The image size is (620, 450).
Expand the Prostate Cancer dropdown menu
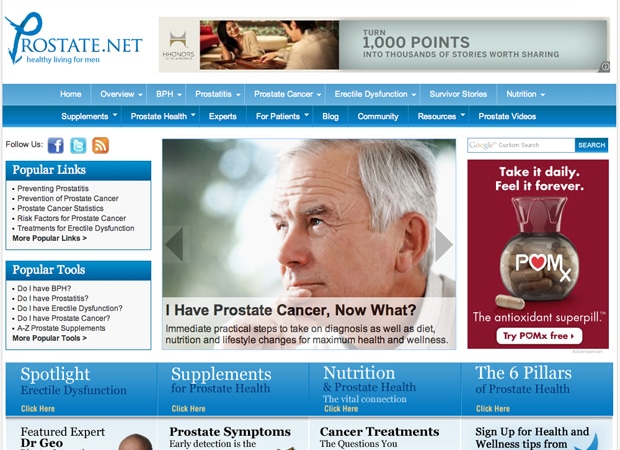287,94
